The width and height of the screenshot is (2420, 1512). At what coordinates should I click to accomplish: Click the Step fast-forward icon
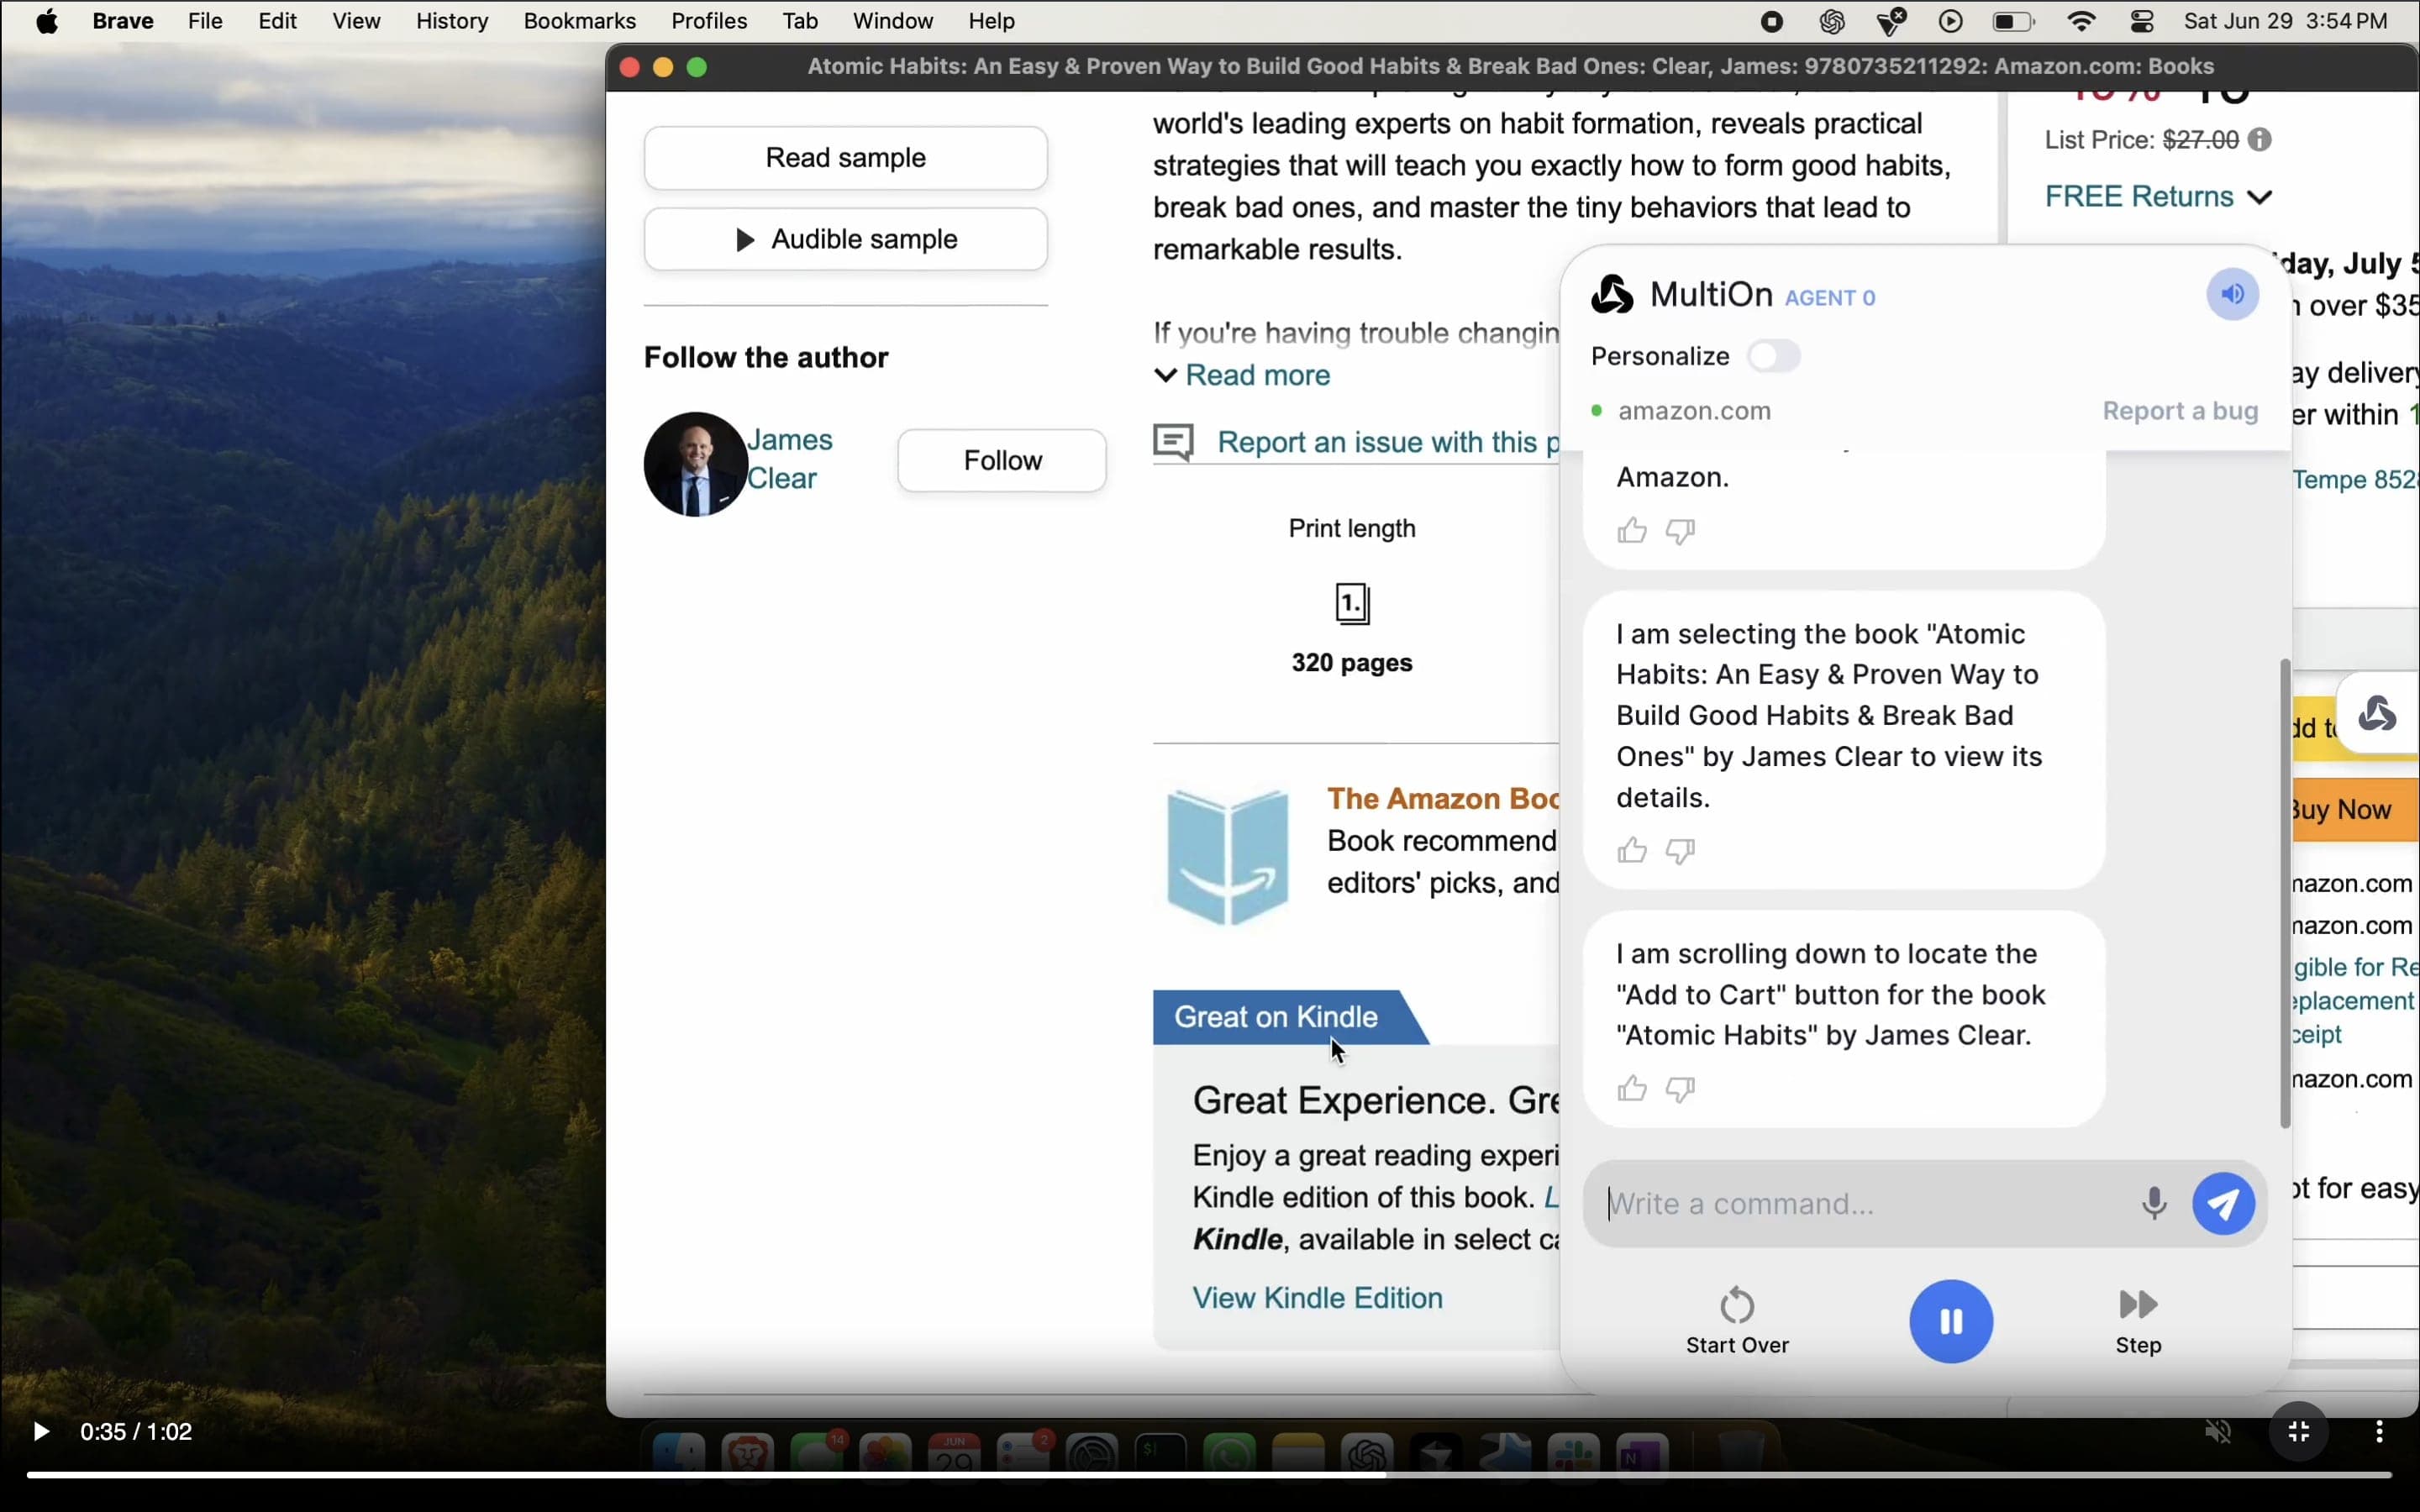point(2138,1304)
